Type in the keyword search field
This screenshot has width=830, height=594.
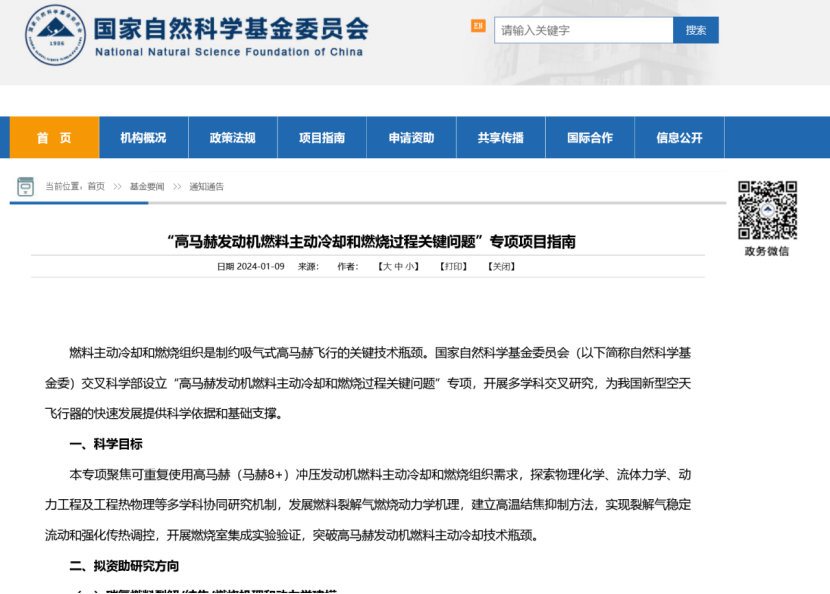(x=583, y=30)
